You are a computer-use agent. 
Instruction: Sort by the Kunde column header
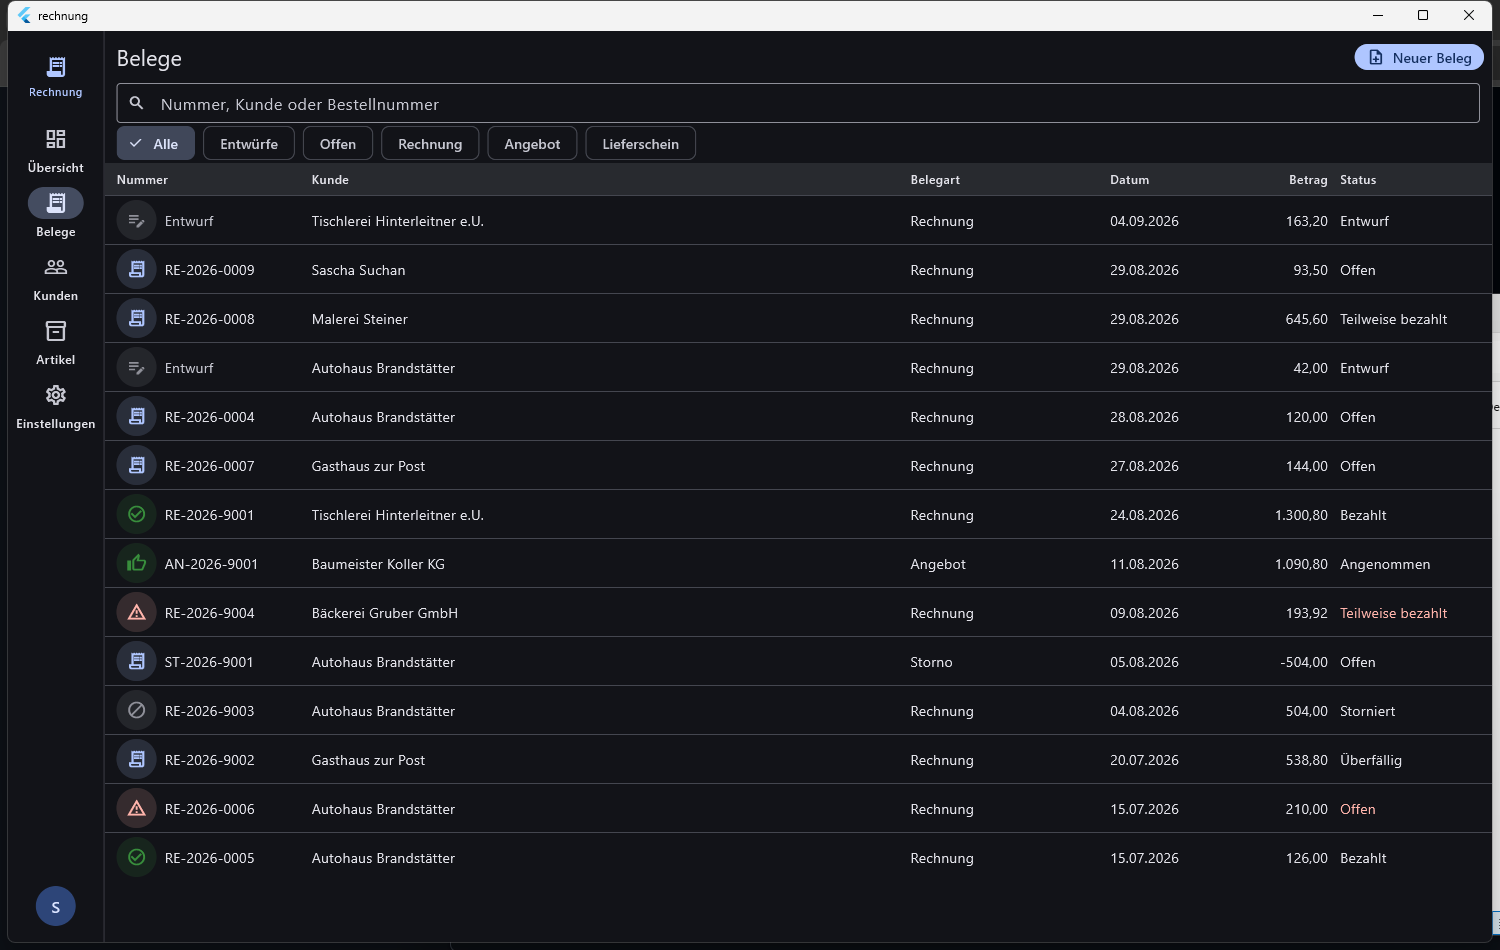tap(330, 180)
